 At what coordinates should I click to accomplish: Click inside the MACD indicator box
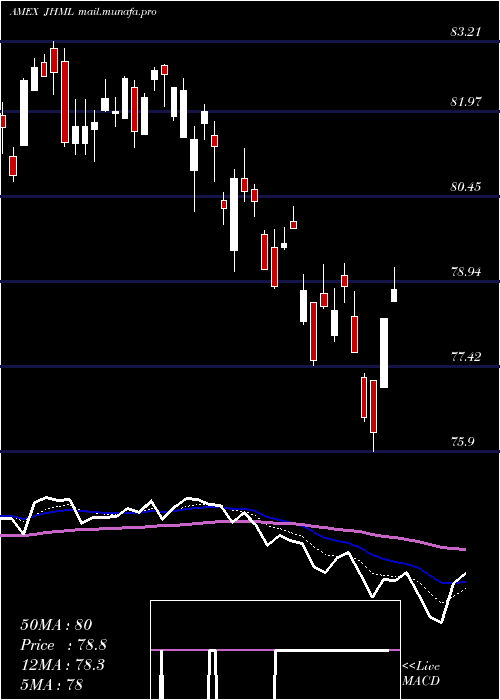(x=275, y=650)
